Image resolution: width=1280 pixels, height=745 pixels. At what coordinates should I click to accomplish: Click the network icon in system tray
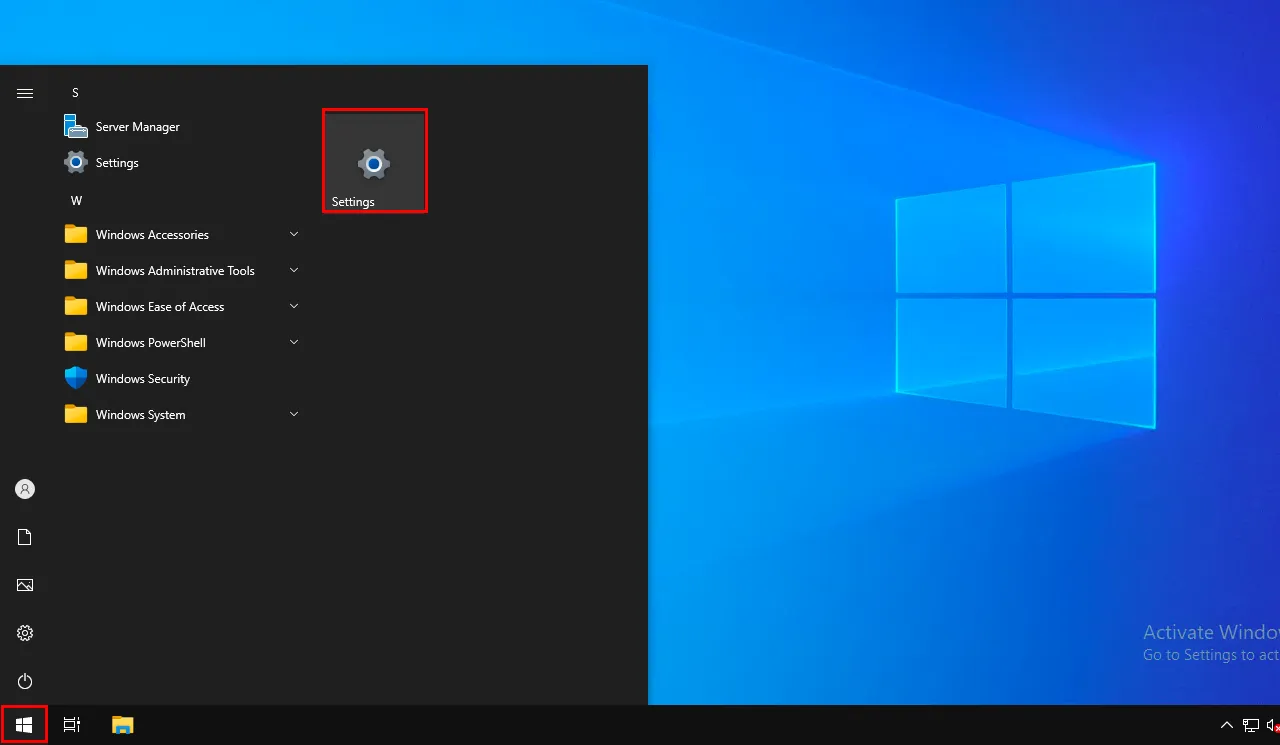coord(1251,725)
